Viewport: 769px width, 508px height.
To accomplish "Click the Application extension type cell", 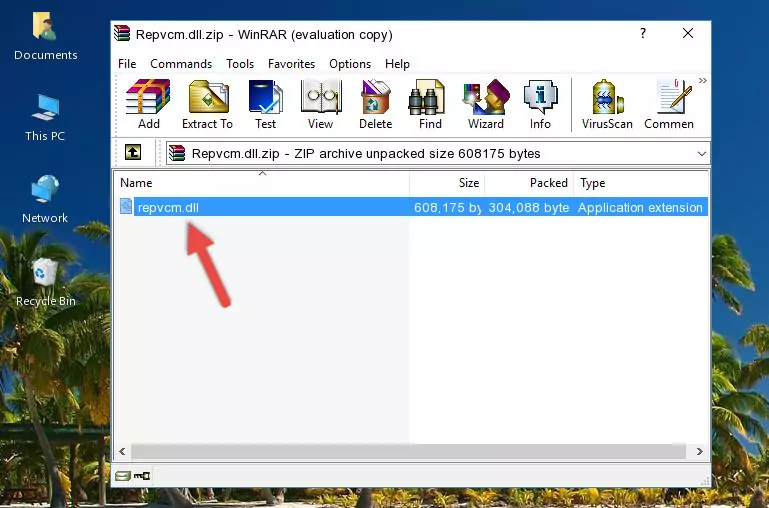I will pyautogui.click(x=640, y=207).
